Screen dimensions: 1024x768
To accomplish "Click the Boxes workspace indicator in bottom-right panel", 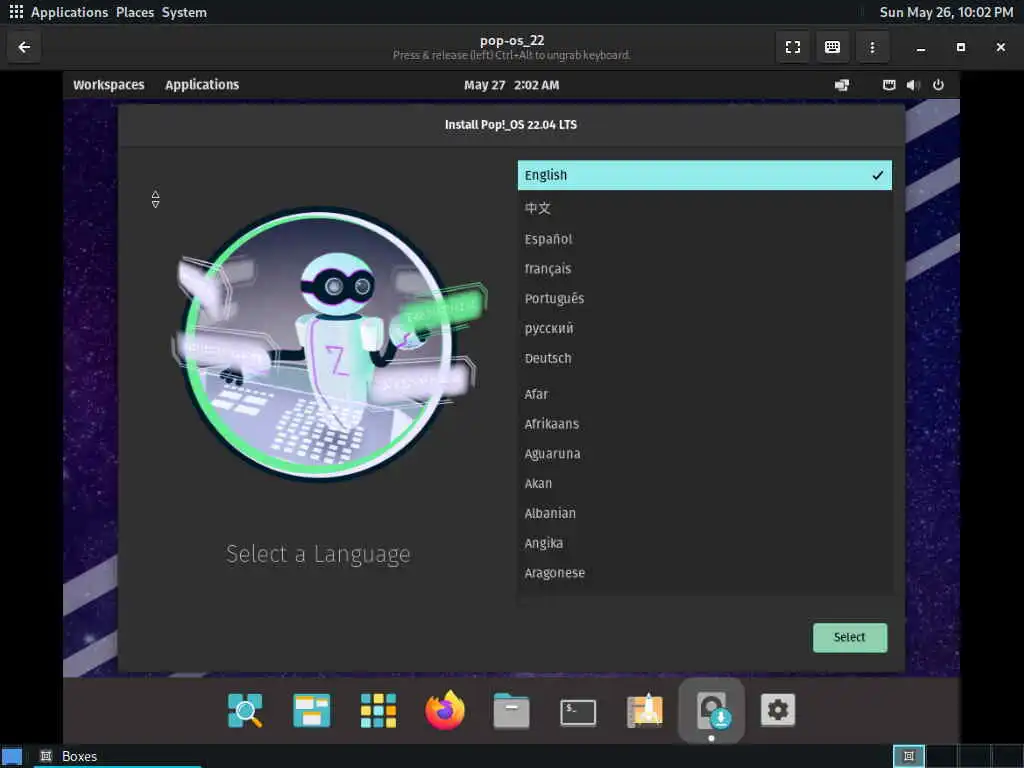I will (x=908, y=756).
